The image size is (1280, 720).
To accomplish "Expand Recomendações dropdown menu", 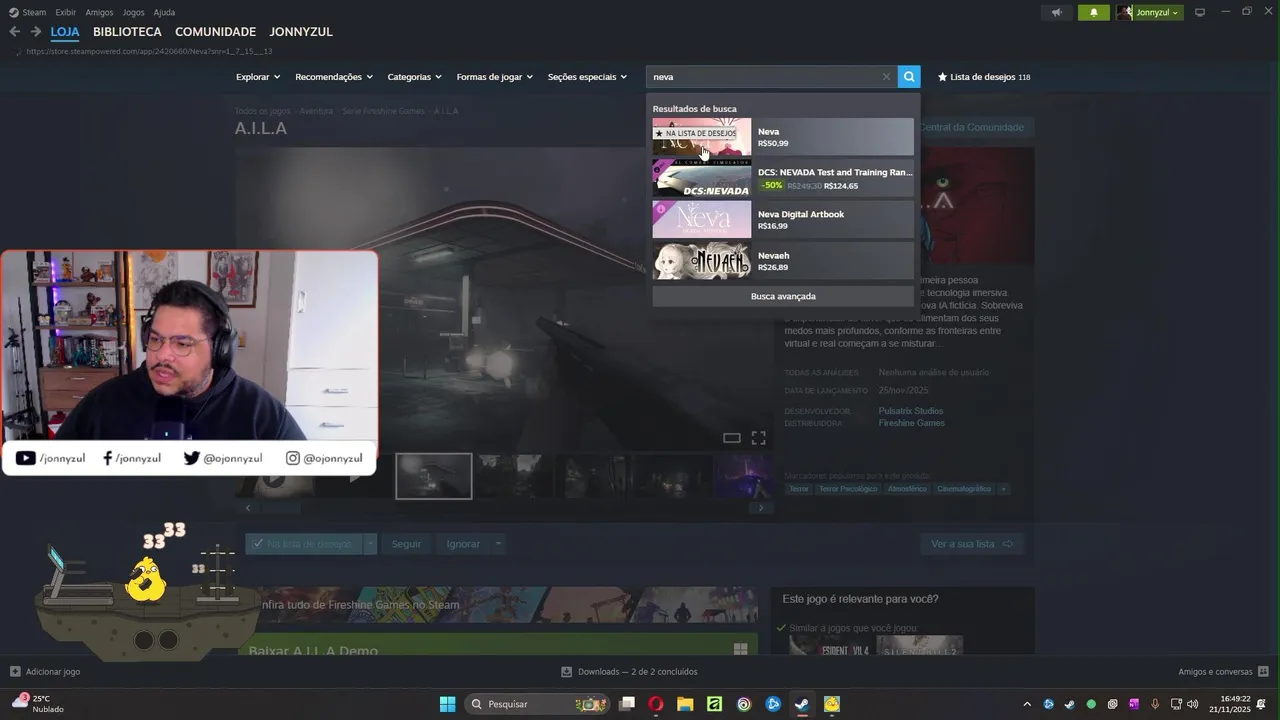I will coord(334,77).
